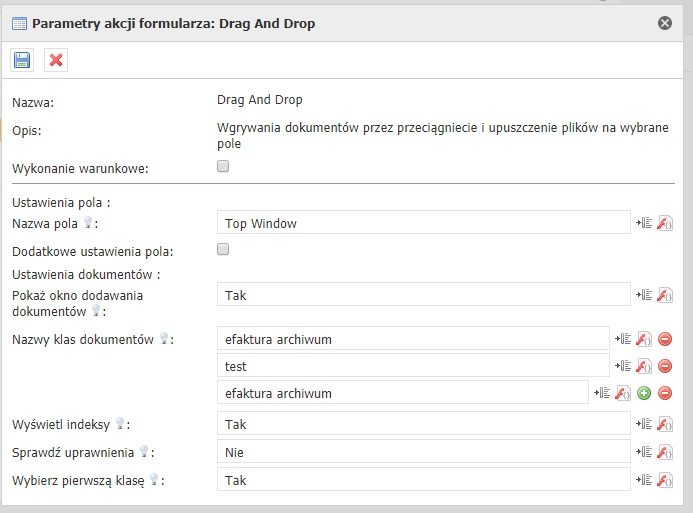Click the 'Top Window' field name input

(423, 223)
